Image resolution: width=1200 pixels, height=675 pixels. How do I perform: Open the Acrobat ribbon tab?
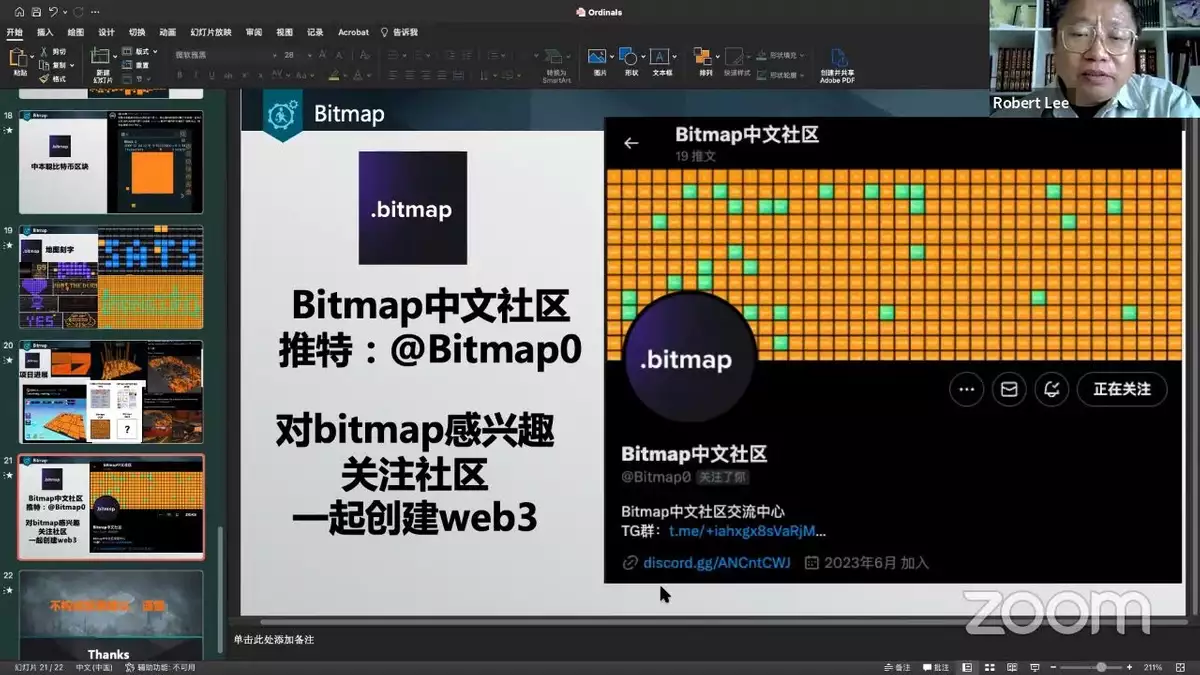pos(353,32)
